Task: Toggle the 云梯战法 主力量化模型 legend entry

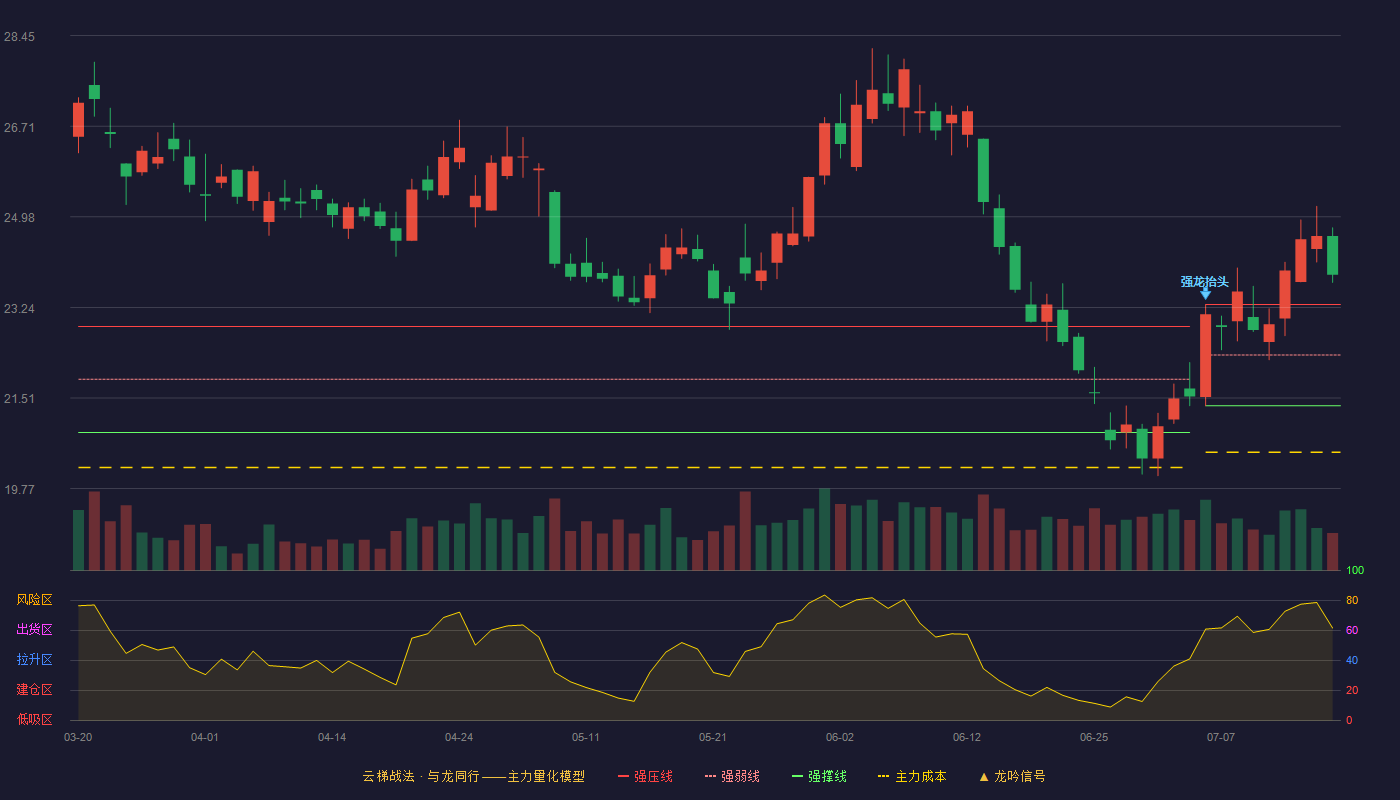Action: click(x=473, y=776)
